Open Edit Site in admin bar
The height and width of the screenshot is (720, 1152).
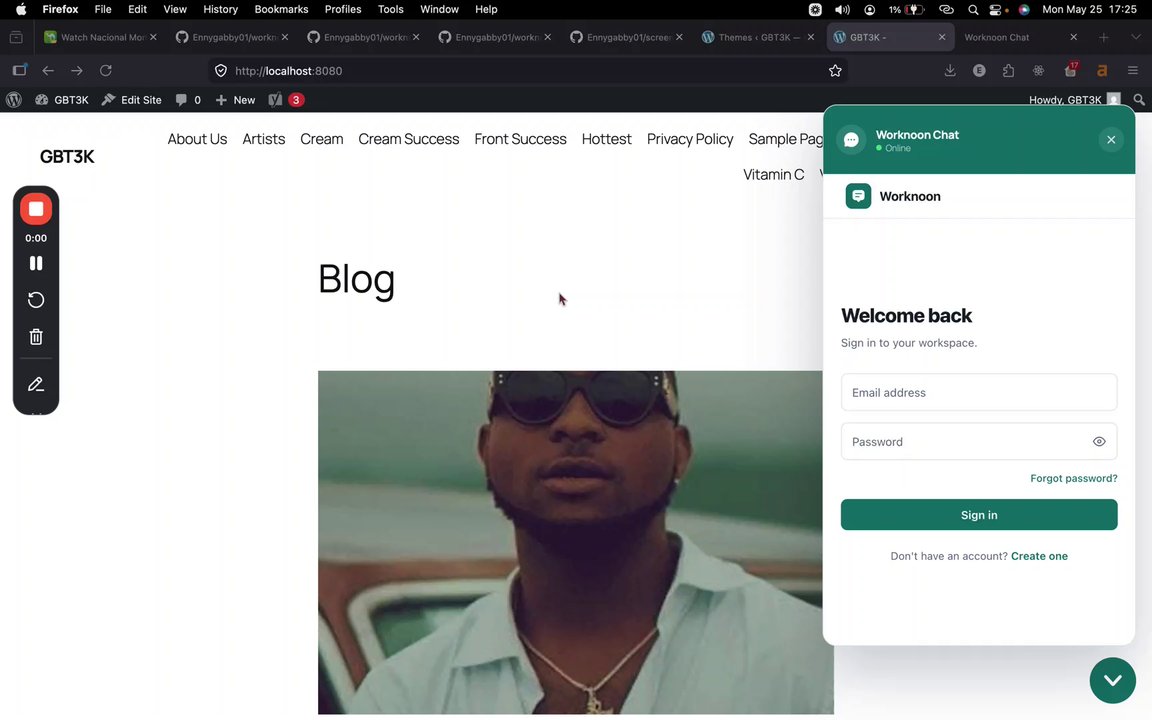(132, 100)
